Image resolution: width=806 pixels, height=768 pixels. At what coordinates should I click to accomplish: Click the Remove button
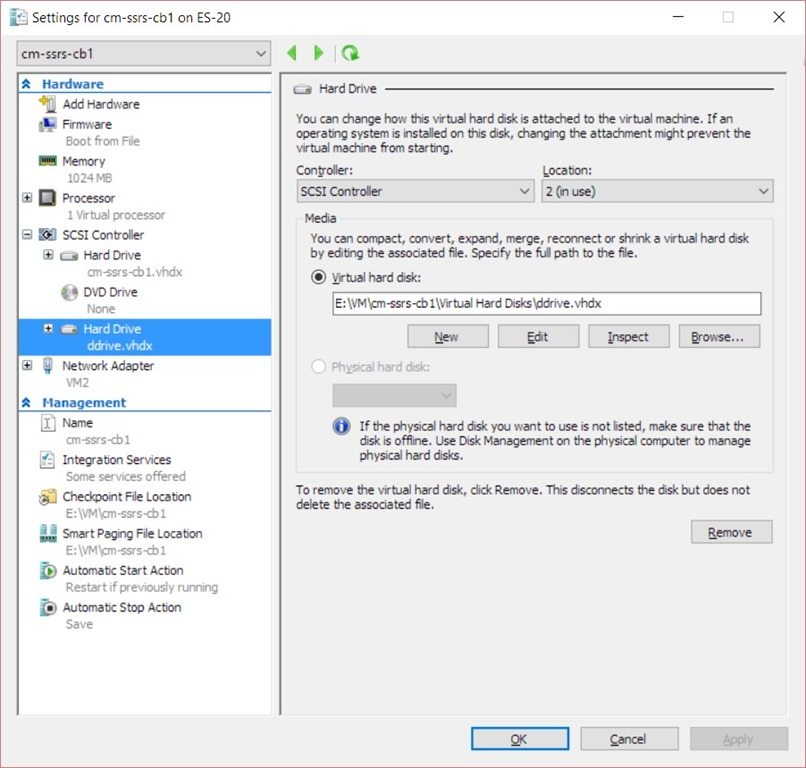click(x=730, y=532)
